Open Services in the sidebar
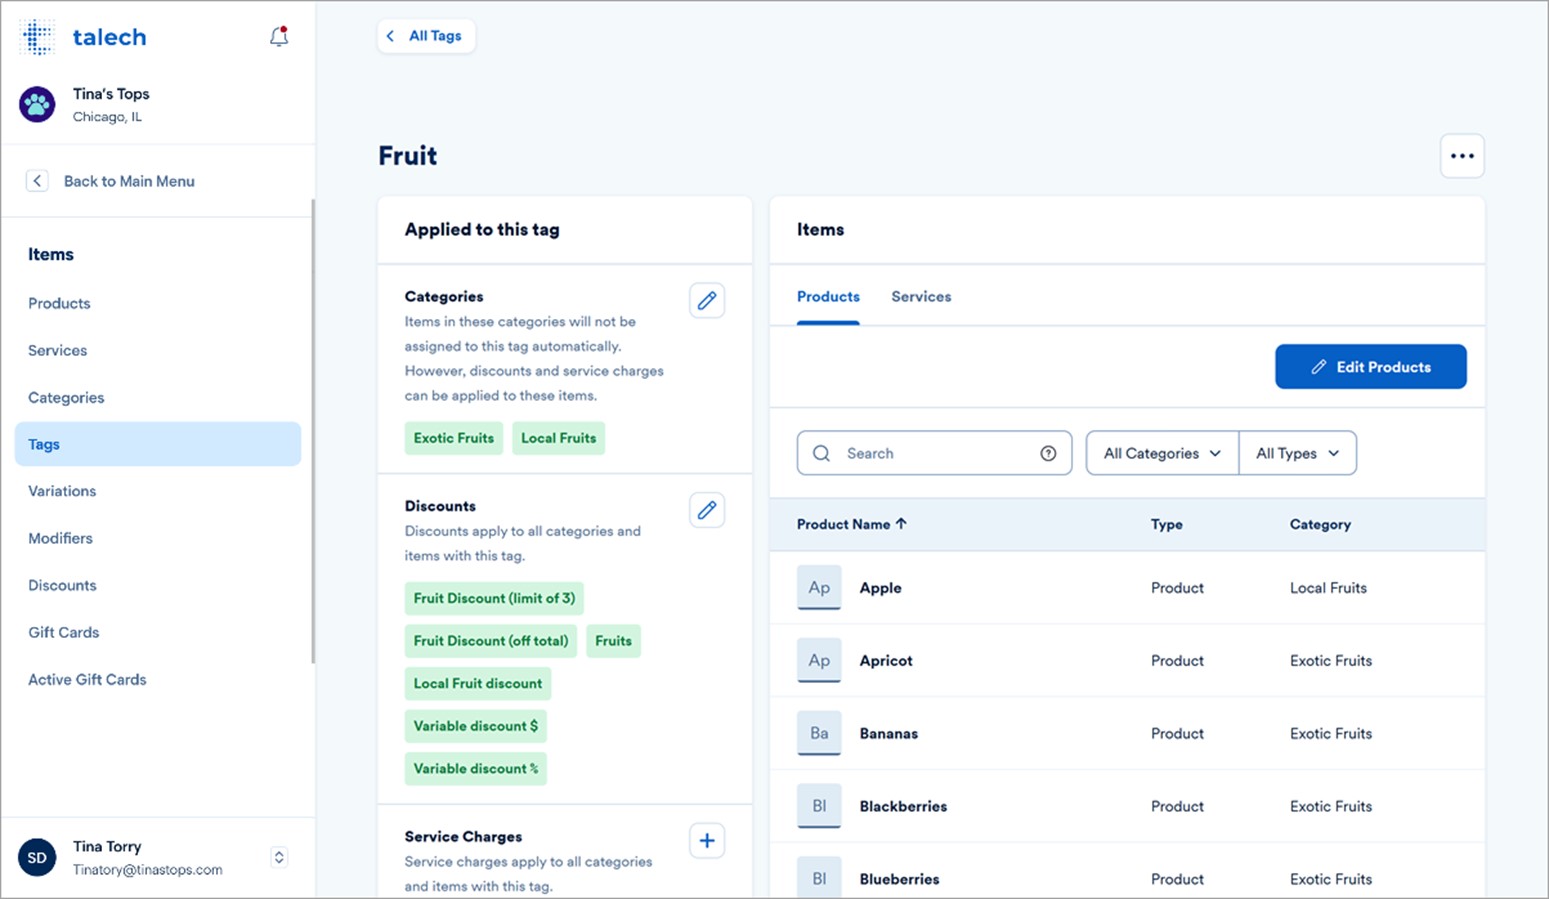This screenshot has width=1549, height=899. pos(57,350)
